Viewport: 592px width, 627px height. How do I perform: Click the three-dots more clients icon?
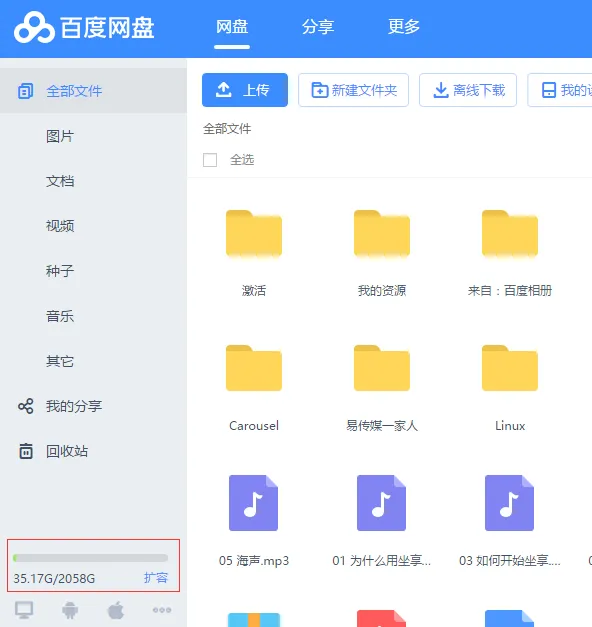tap(162, 610)
